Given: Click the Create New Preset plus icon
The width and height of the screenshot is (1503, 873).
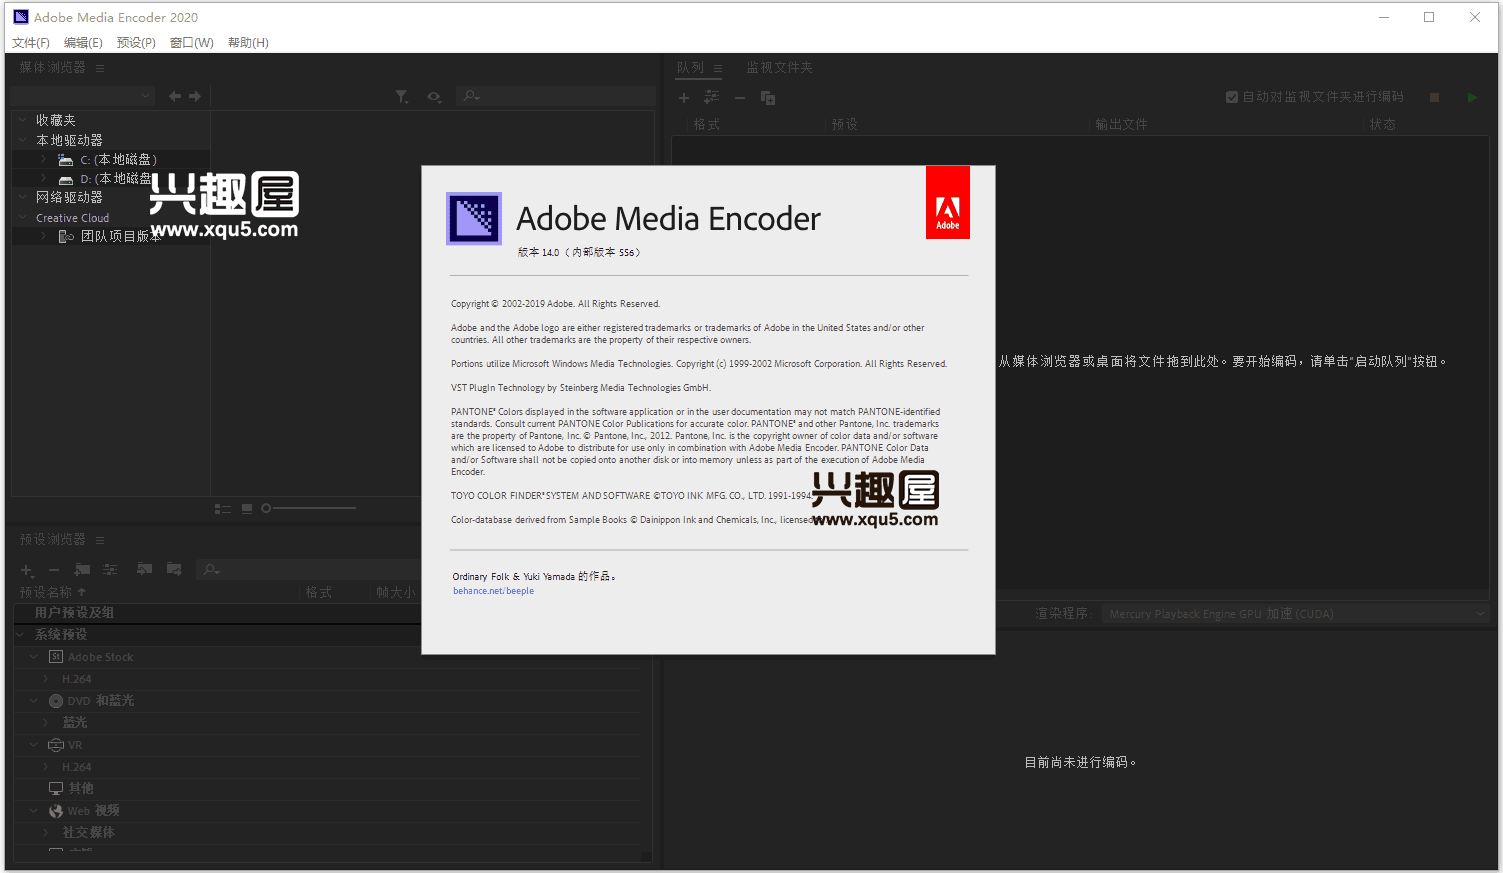Looking at the screenshot, I should [27, 570].
